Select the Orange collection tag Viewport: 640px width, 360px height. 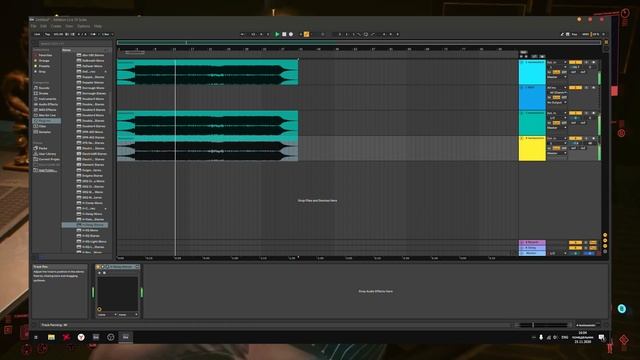pyautogui.click(x=44, y=60)
